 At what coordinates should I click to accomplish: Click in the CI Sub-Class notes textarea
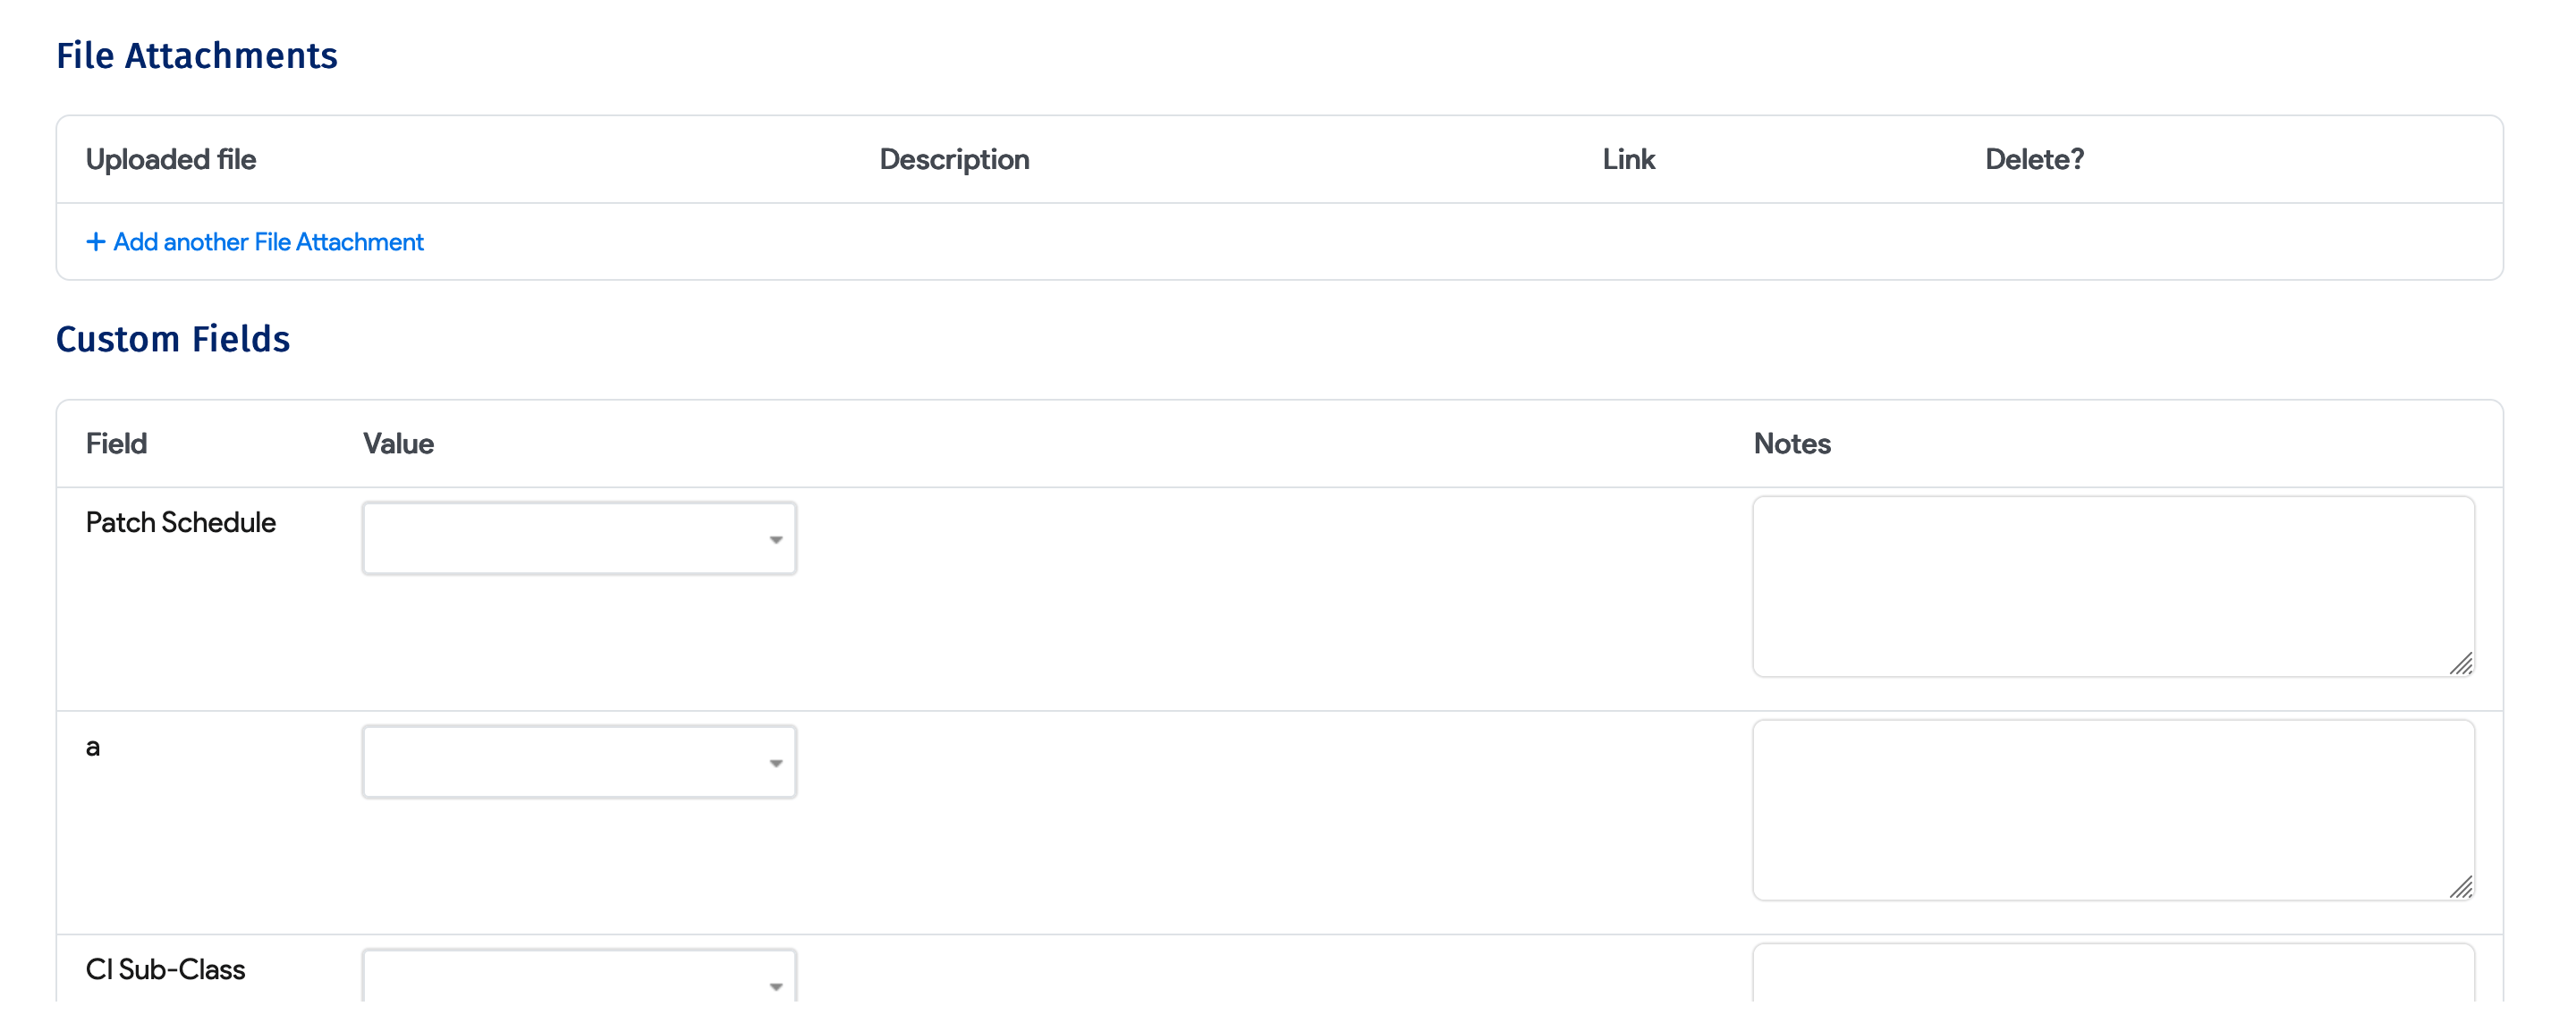(x=2112, y=975)
